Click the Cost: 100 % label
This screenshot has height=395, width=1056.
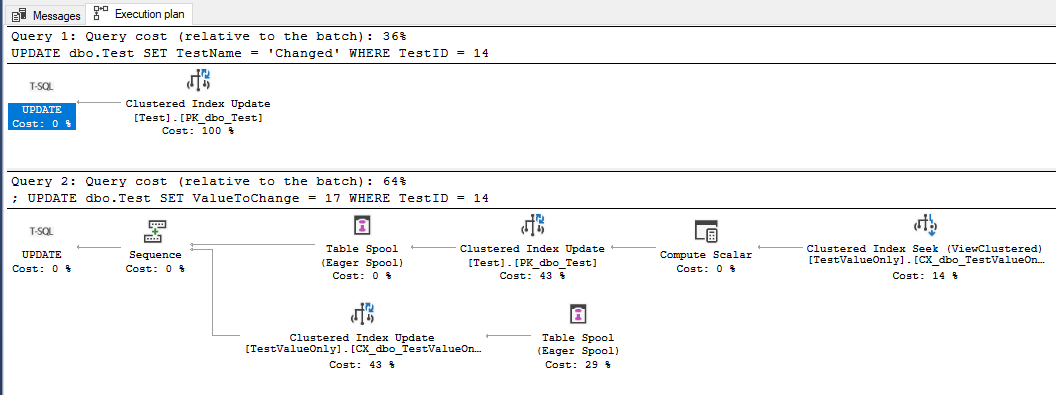[x=198, y=131]
